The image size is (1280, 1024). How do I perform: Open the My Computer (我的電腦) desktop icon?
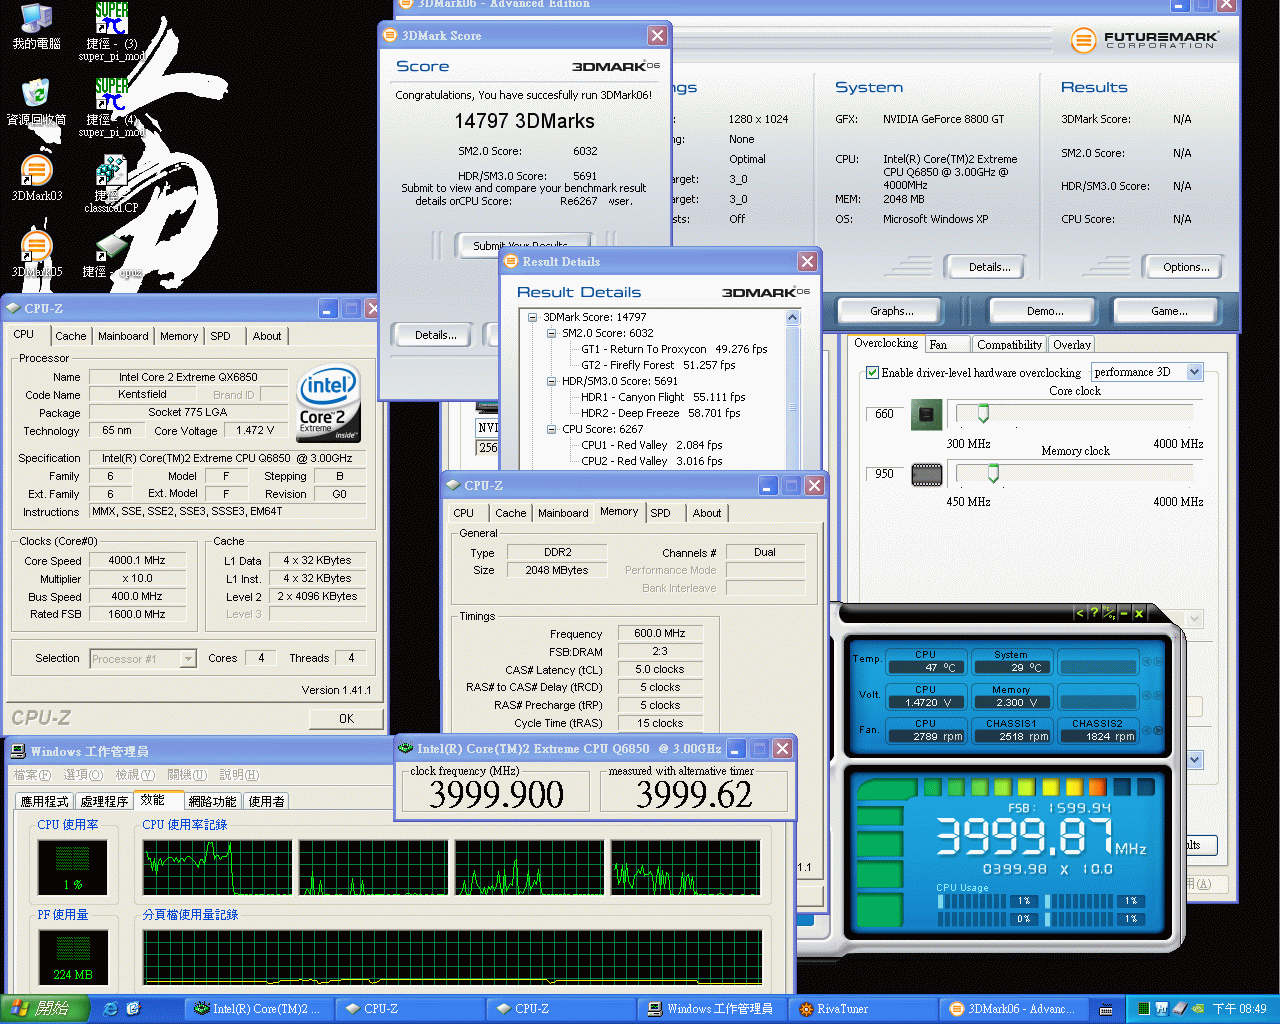[x=36, y=20]
